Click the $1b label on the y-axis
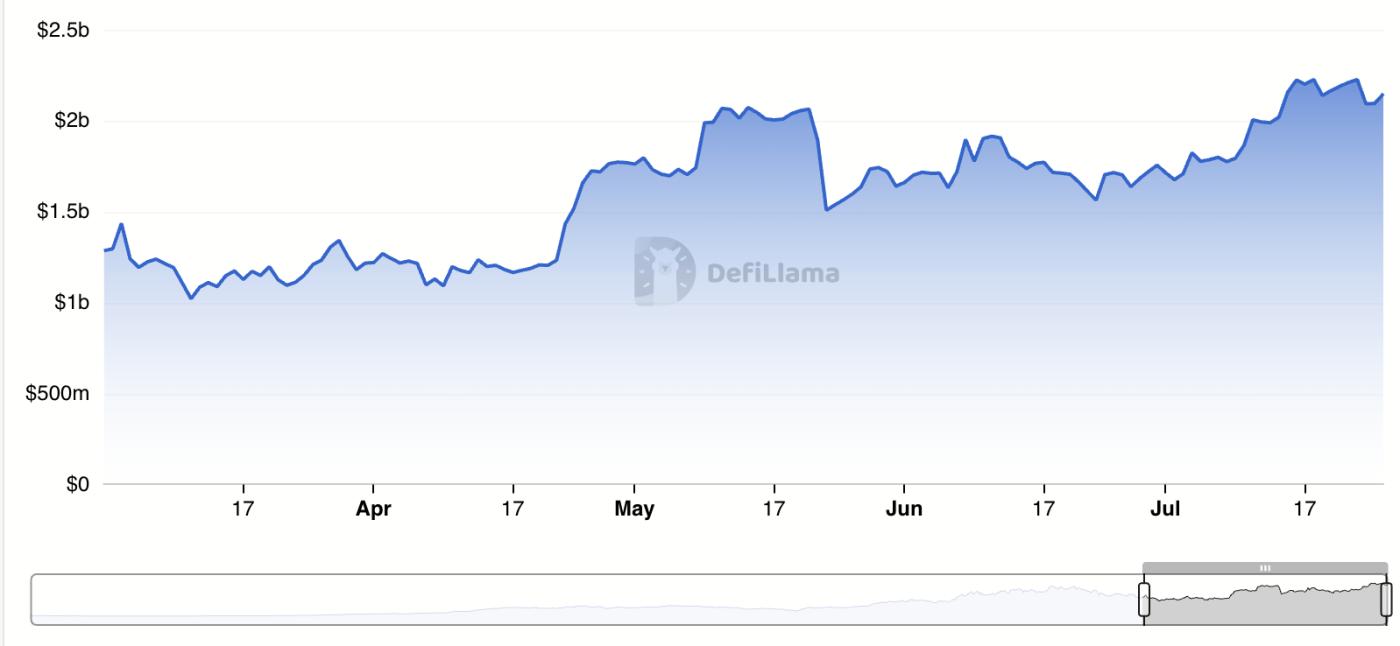 69,303
